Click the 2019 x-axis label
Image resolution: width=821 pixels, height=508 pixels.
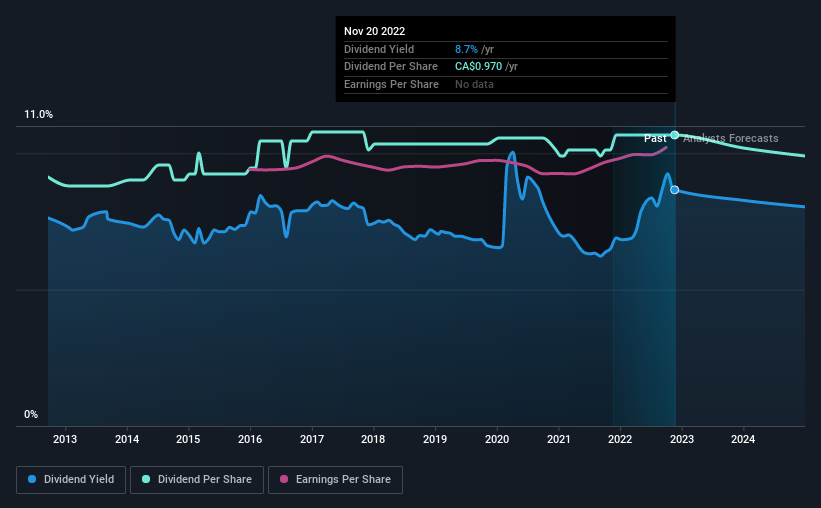(435, 439)
